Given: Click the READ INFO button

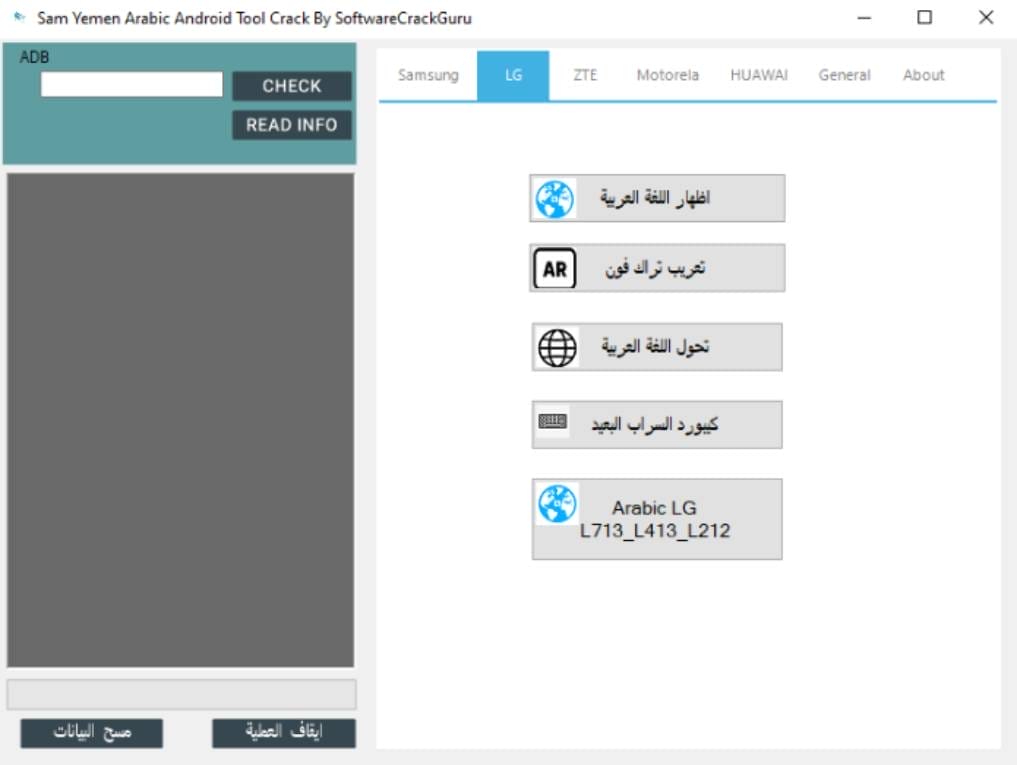Looking at the screenshot, I should click(291, 125).
